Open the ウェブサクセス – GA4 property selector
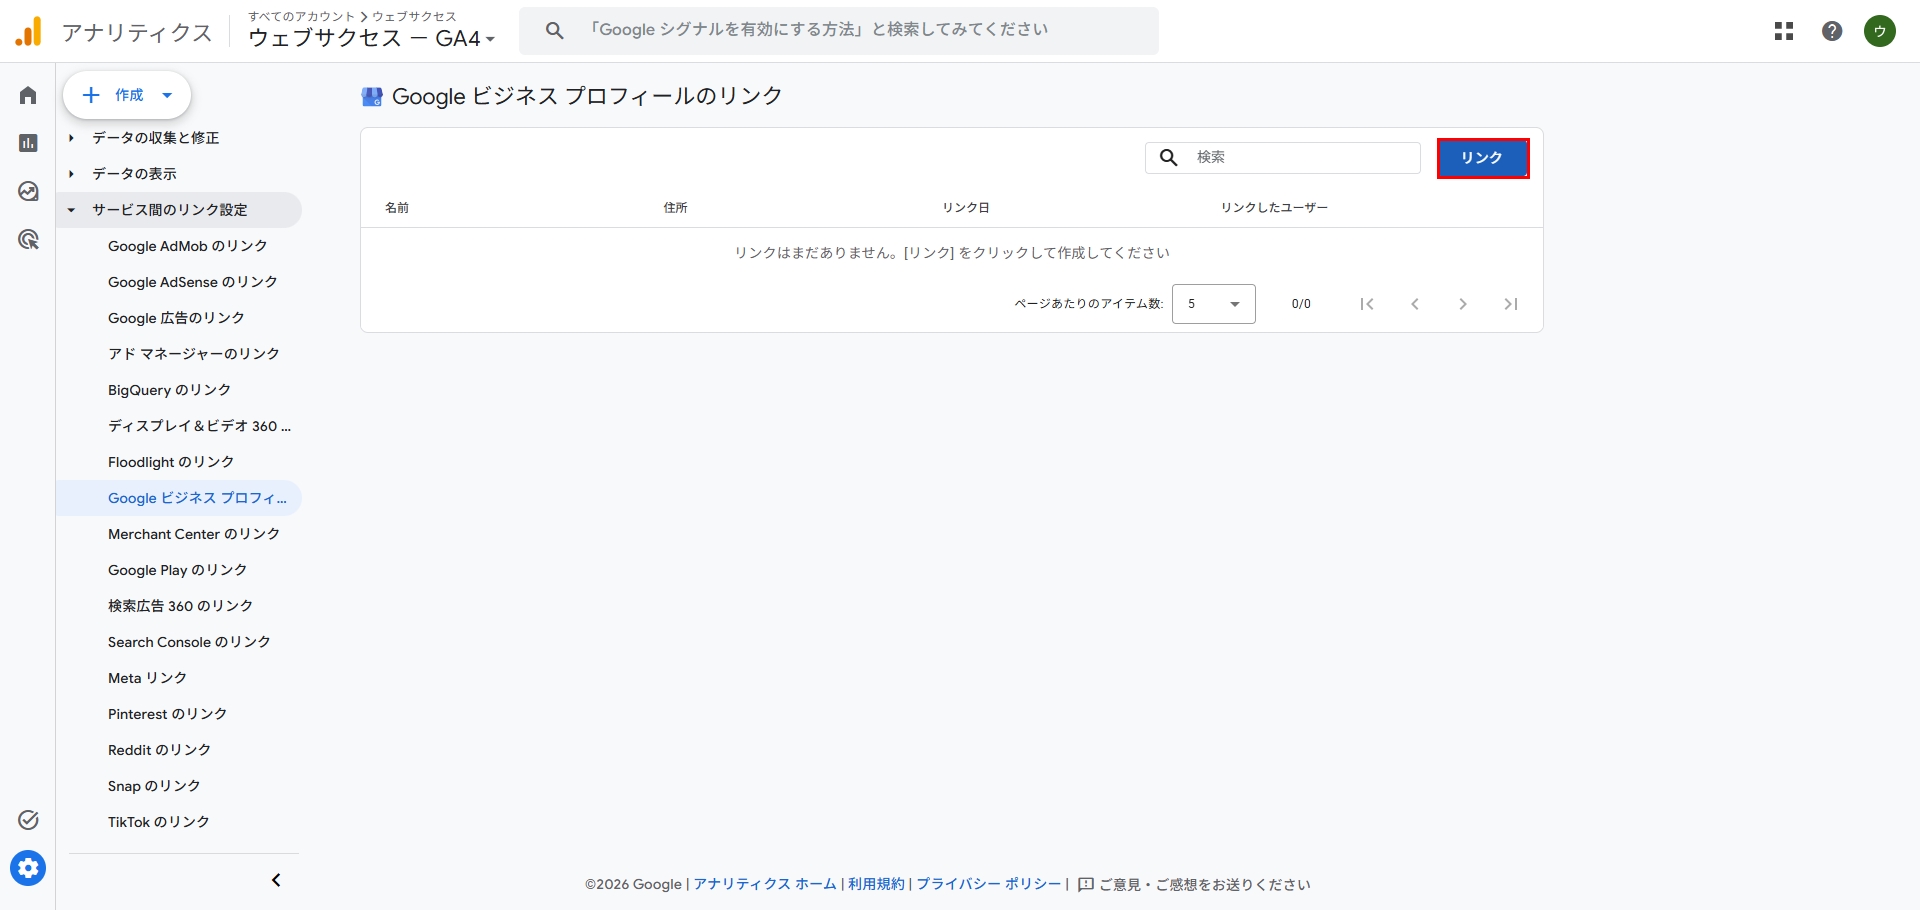The width and height of the screenshot is (1920, 910). click(372, 39)
